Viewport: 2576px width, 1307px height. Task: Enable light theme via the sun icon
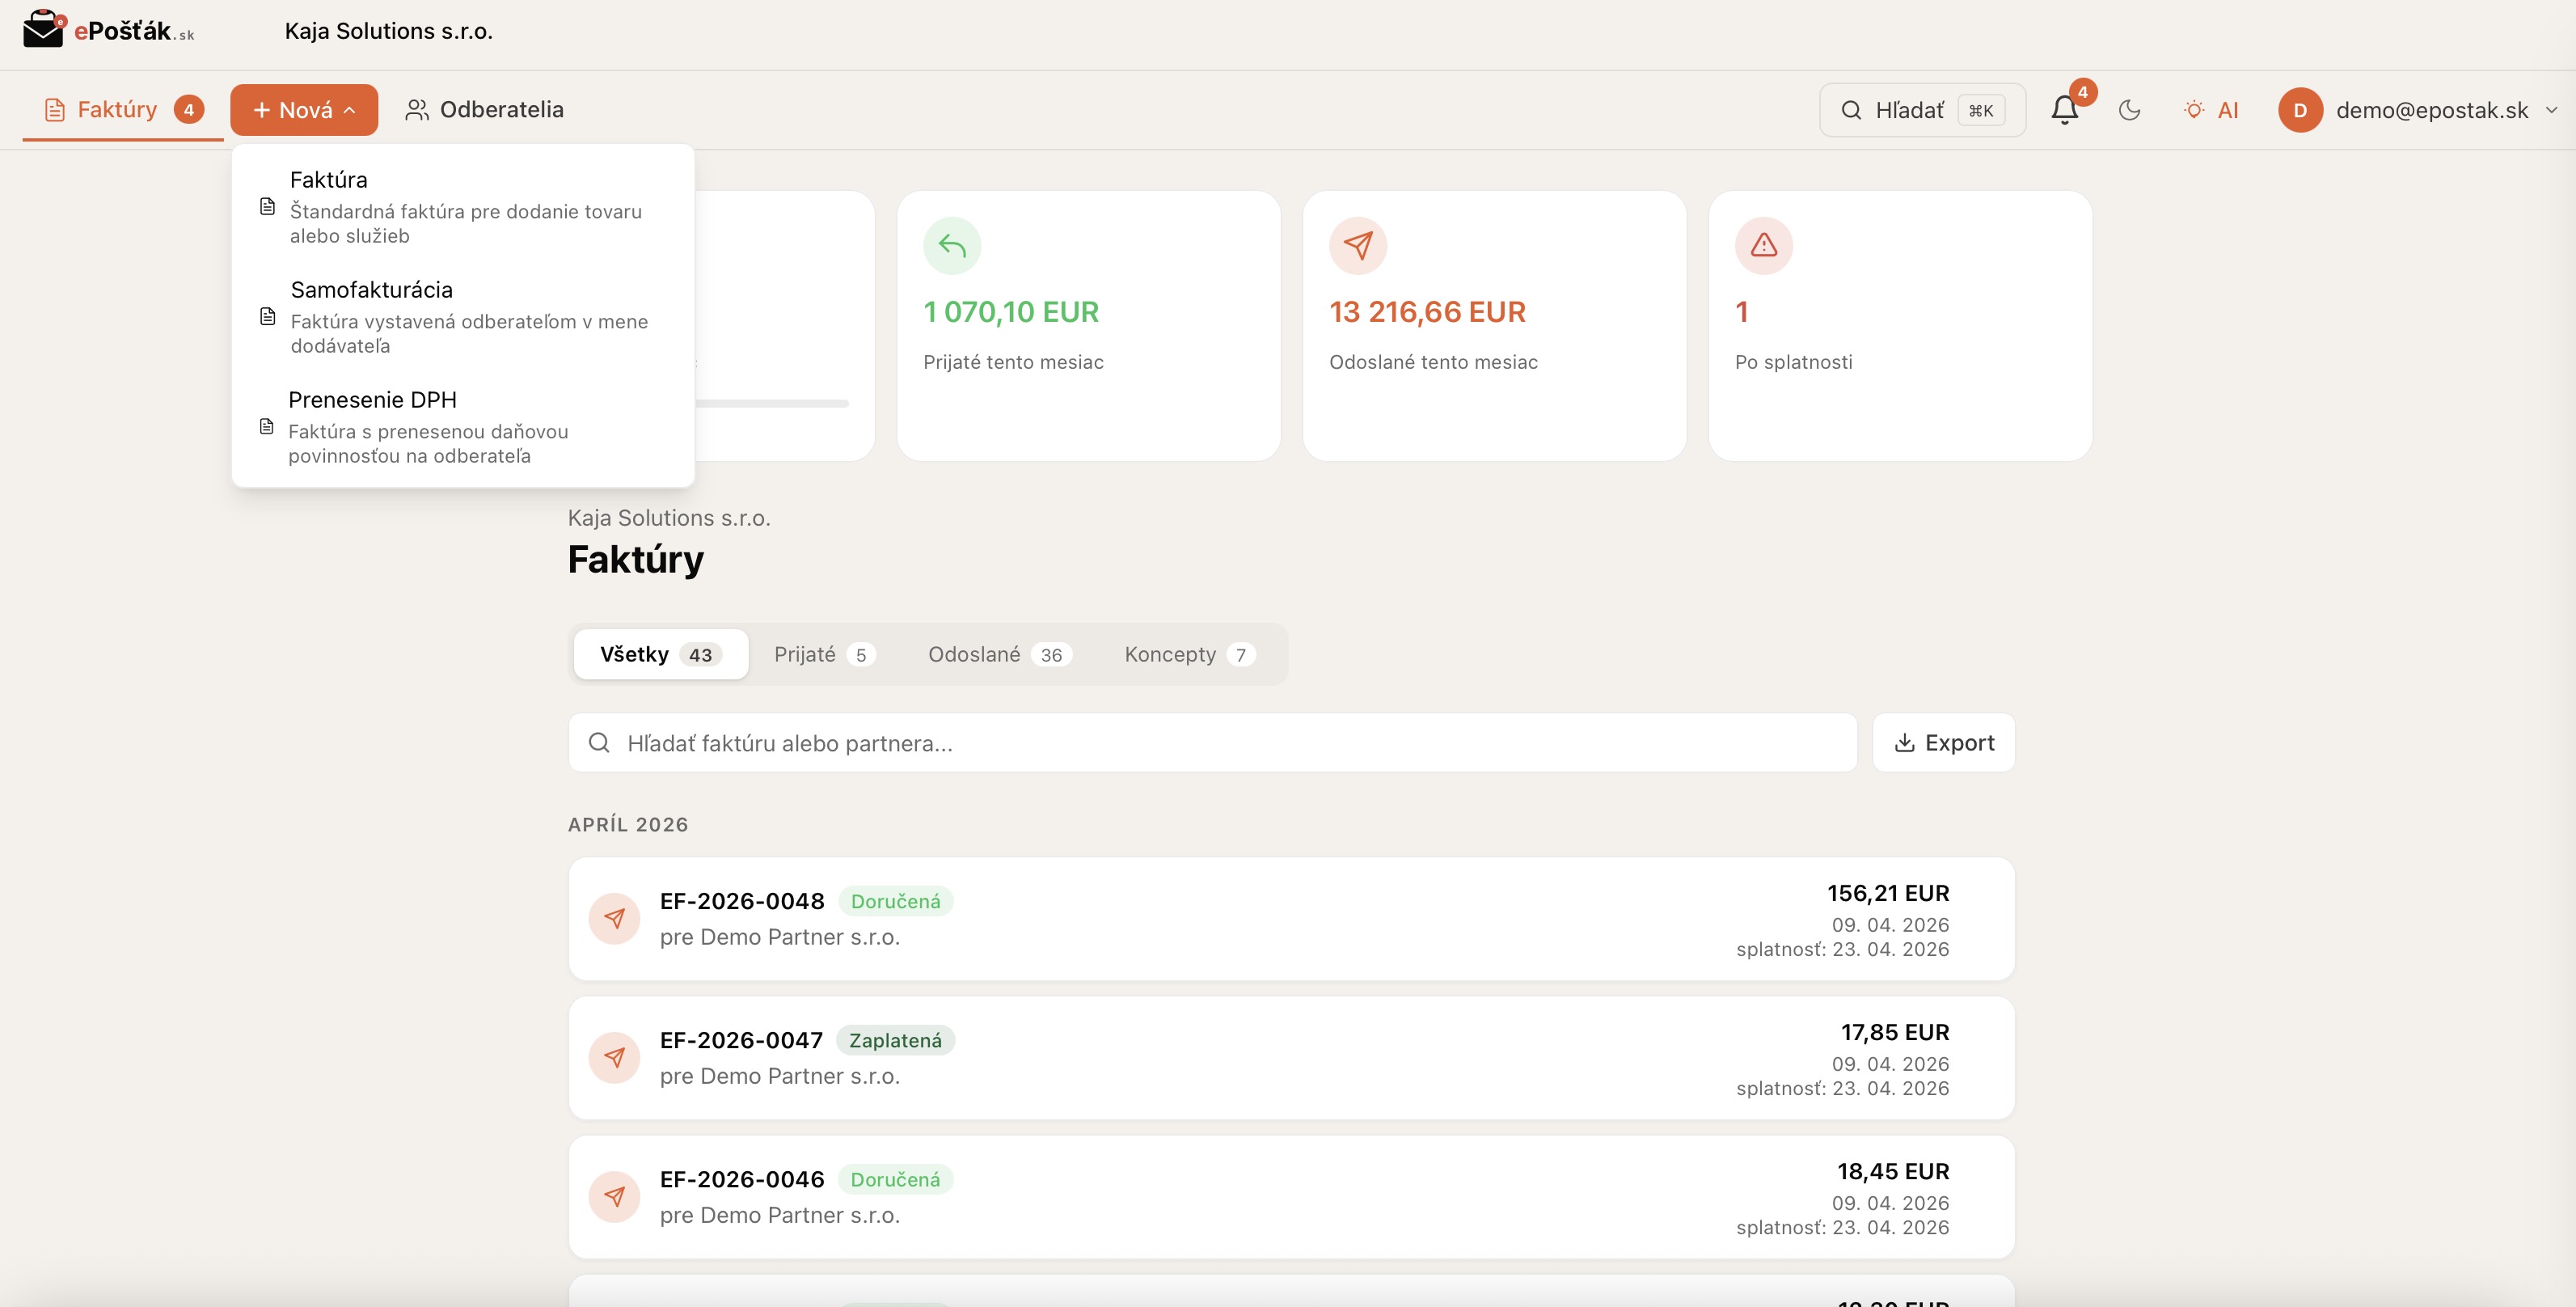tap(2194, 110)
